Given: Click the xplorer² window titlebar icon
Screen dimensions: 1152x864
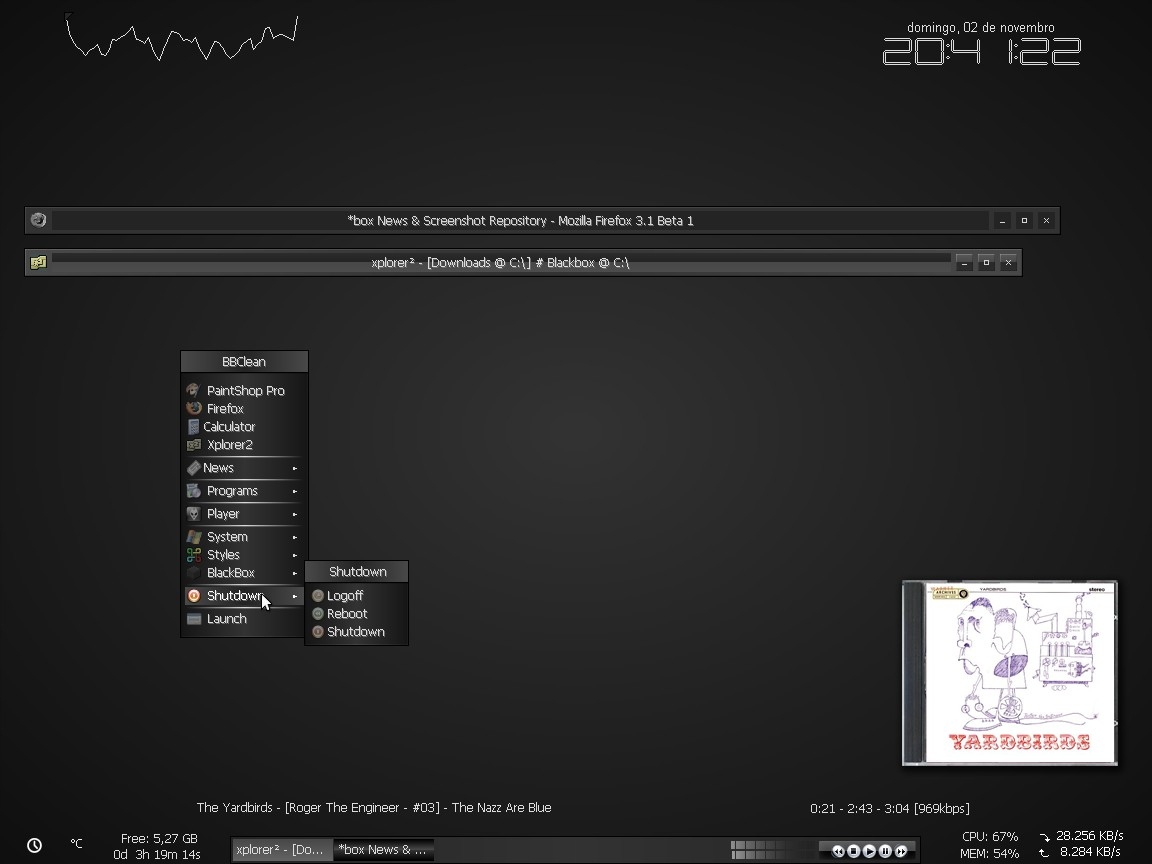Looking at the screenshot, I should 38,262.
